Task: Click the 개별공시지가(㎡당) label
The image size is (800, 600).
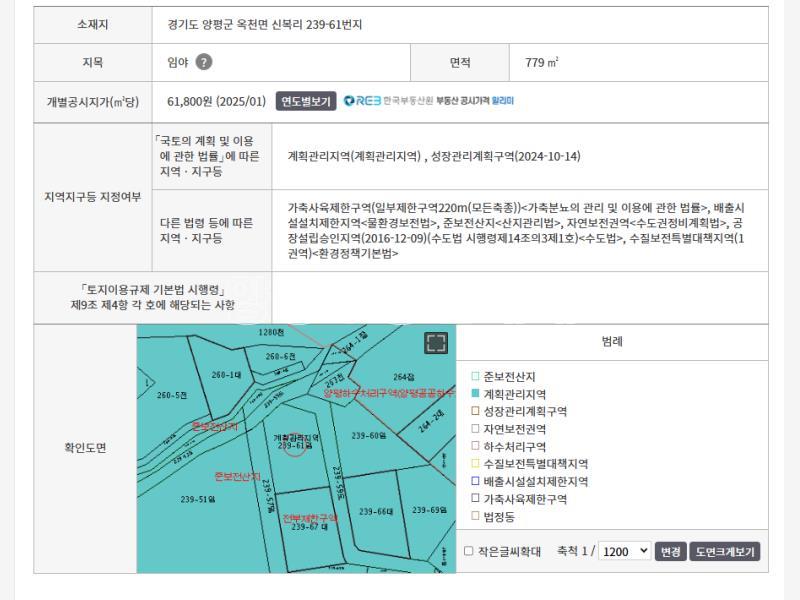Action: pos(93,102)
